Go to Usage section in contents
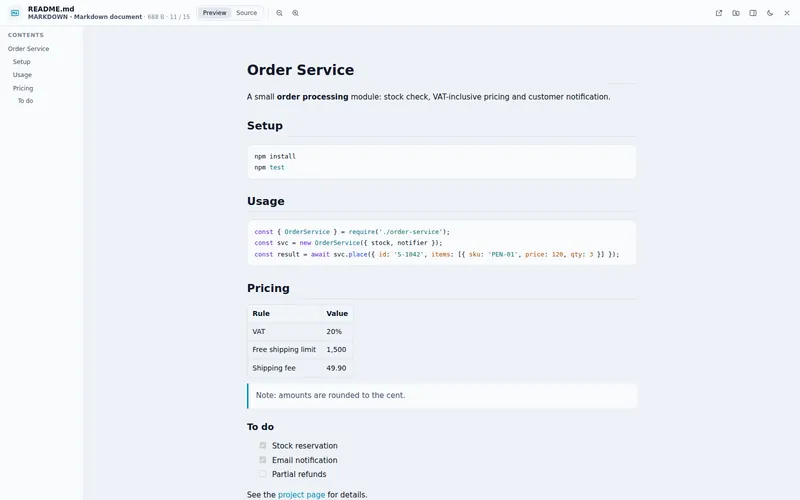Viewport: 800px width, 500px height. 22,75
